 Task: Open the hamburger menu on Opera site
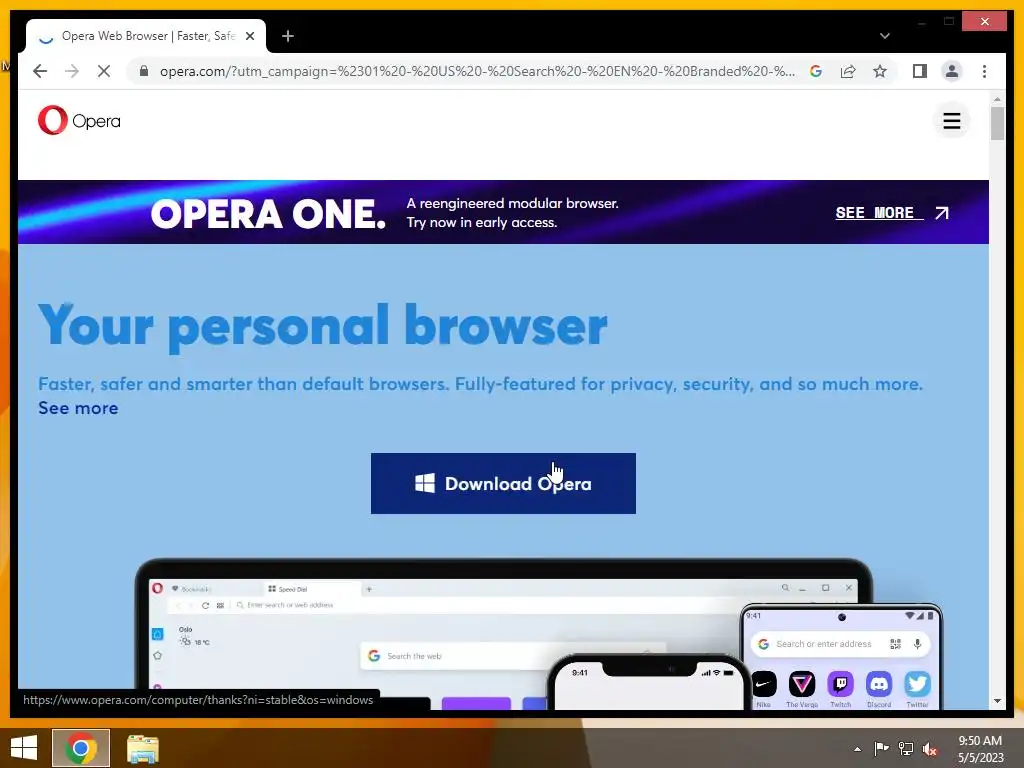[x=952, y=121]
